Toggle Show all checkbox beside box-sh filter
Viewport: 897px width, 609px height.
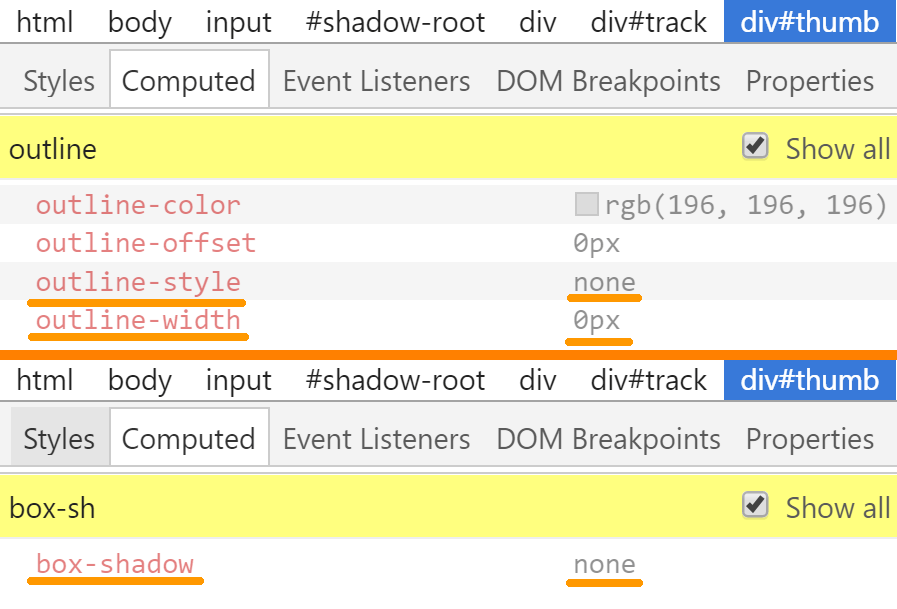[755, 506]
